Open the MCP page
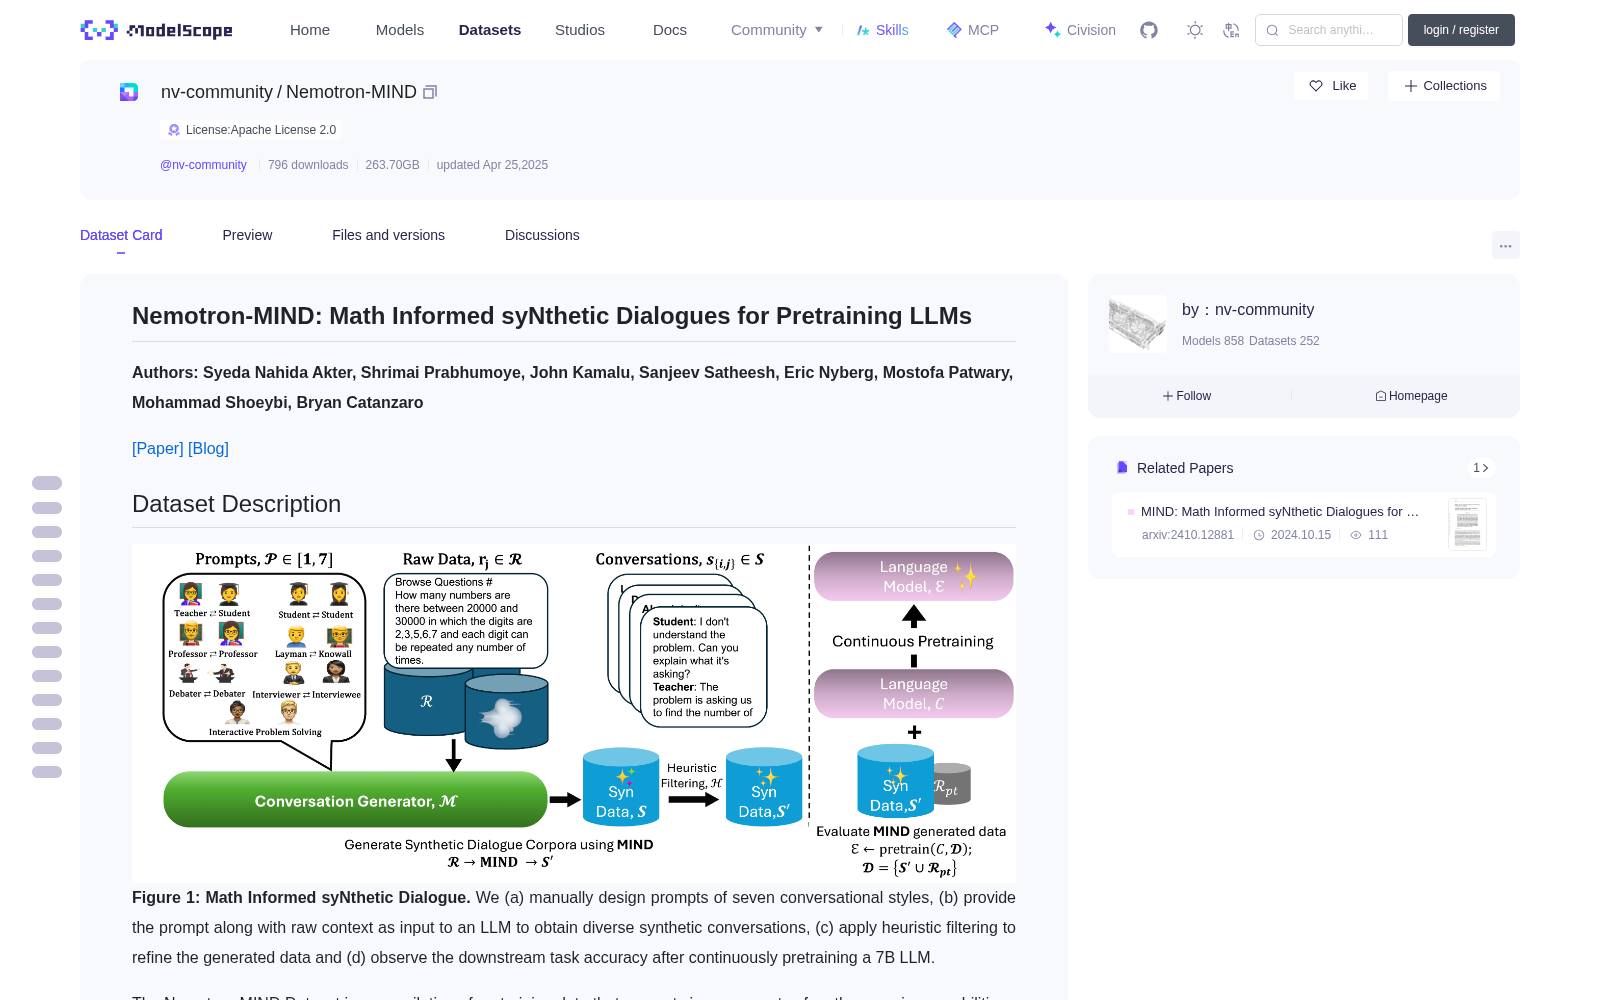The width and height of the screenshot is (1600, 1000). (973, 30)
